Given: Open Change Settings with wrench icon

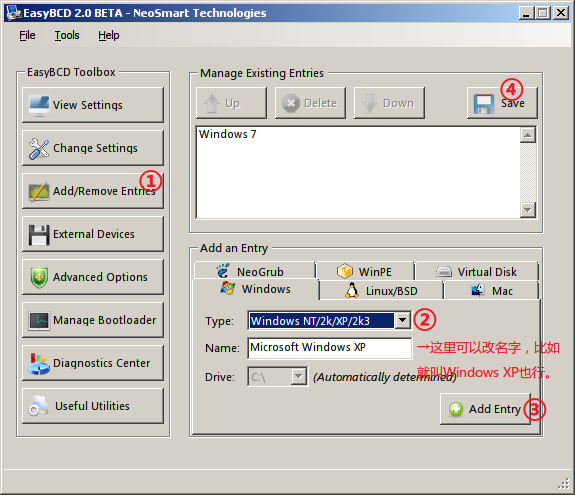Looking at the screenshot, I should point(93,148).
